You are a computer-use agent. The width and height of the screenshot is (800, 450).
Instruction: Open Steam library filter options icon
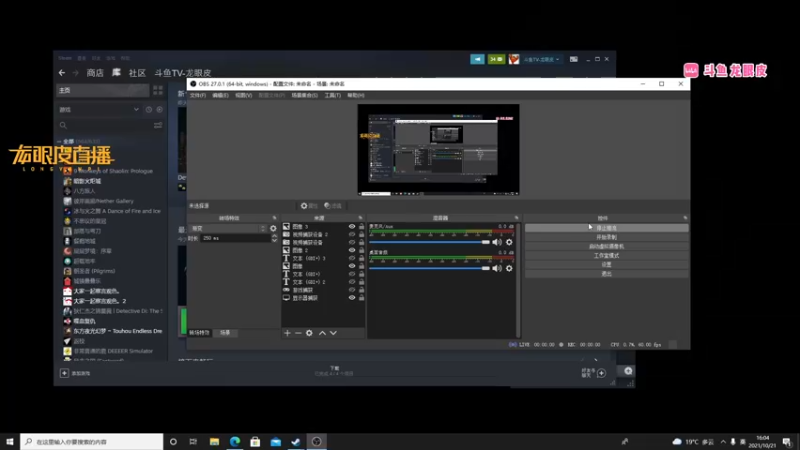(x=158, y=126)
